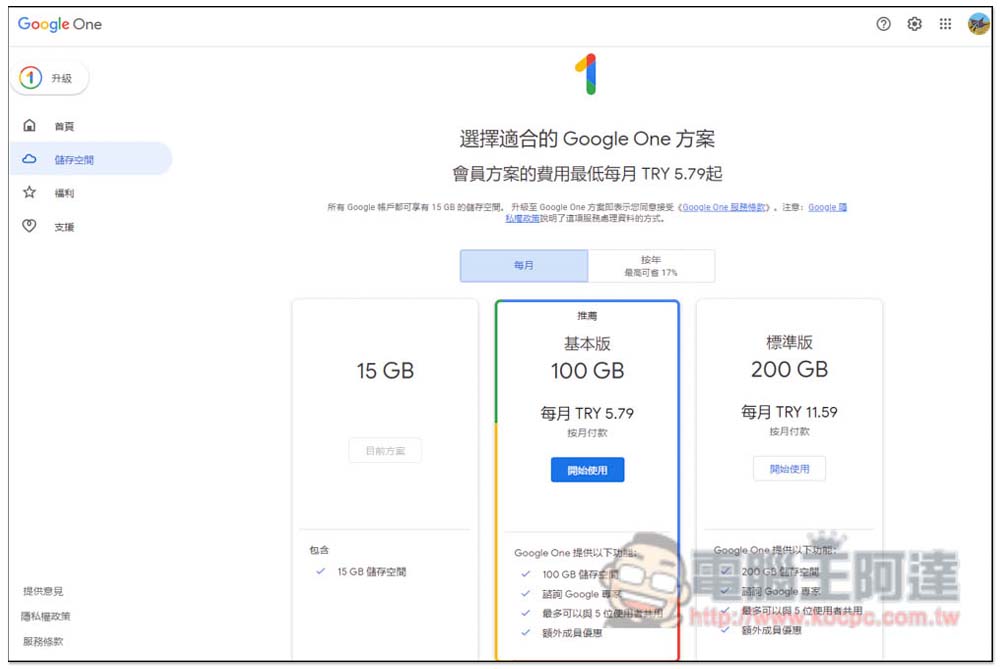Click the 100 GB plan heading

coord(587,371)
